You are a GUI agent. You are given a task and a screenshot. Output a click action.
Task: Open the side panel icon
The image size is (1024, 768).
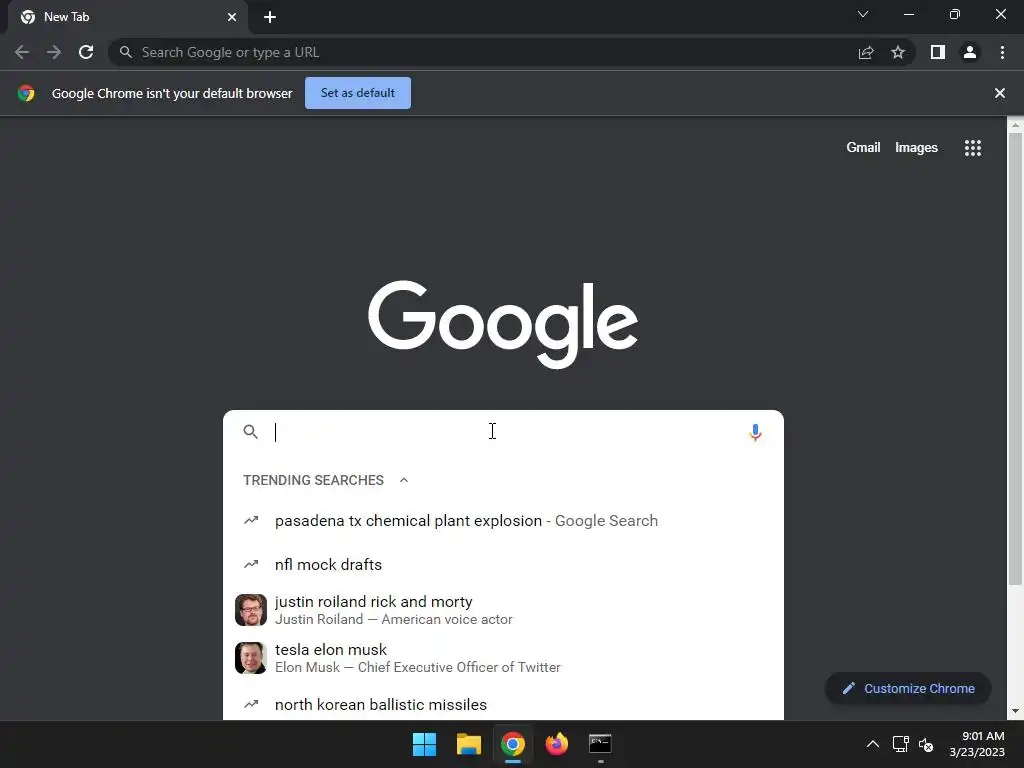(x=938, y=52)
